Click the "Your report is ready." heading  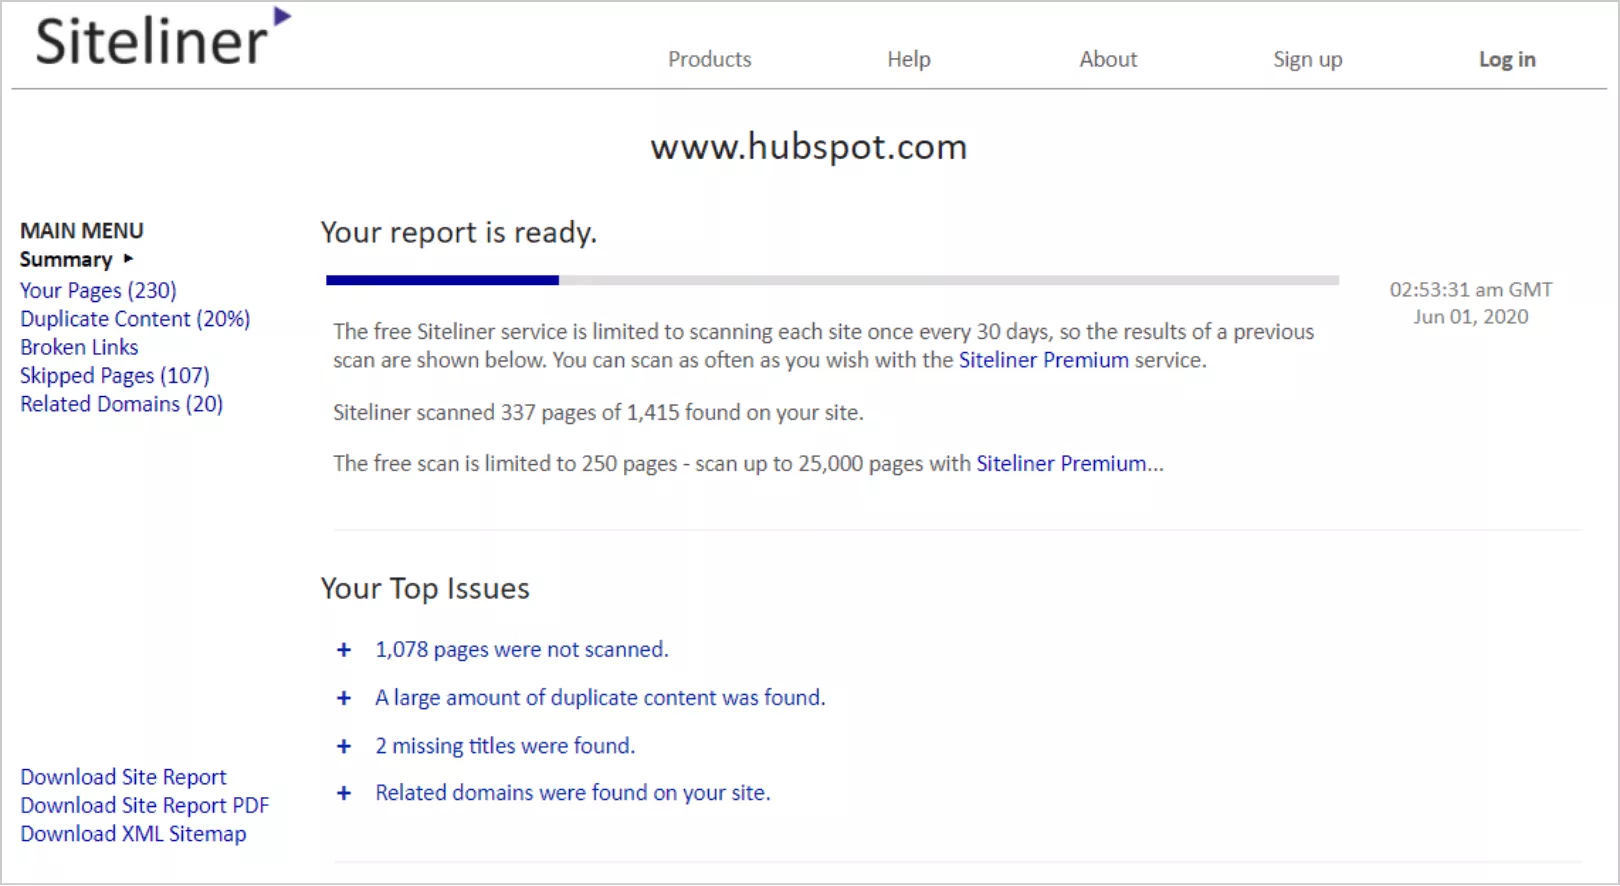(458, 233)
